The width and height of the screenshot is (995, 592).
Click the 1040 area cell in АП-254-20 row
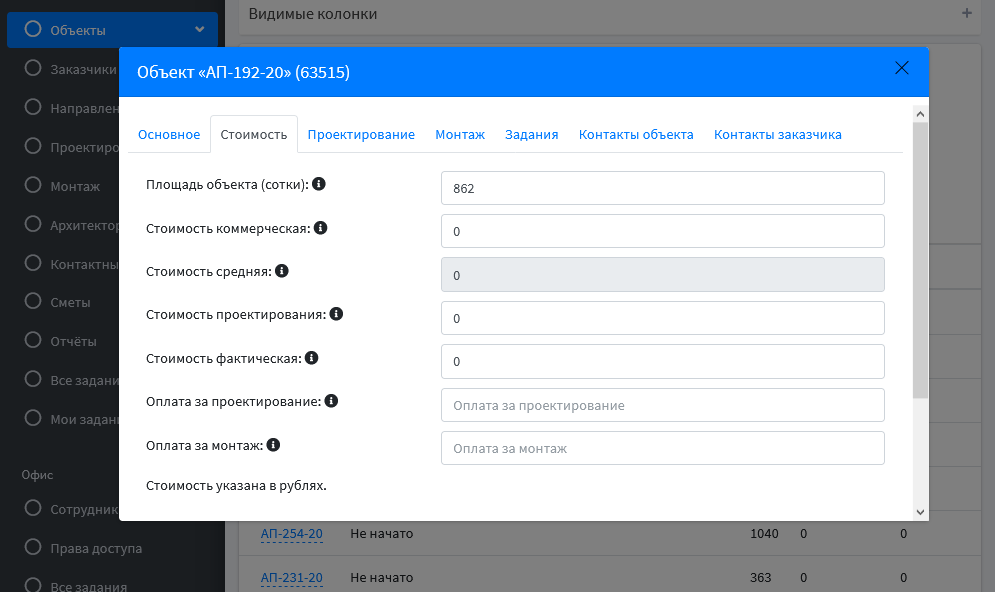point(764,534)
